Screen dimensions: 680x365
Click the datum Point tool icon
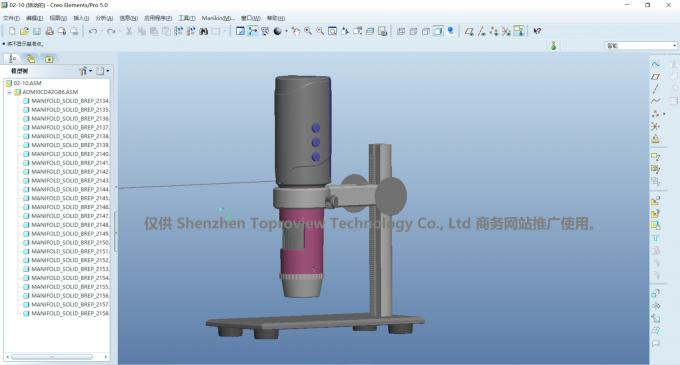click(655, 114)
